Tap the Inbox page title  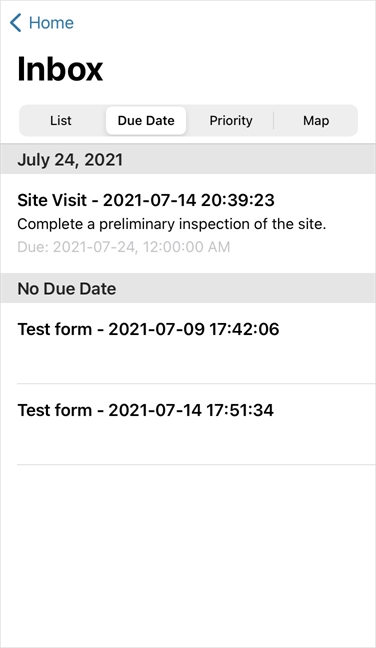click(x=60, y=69)
